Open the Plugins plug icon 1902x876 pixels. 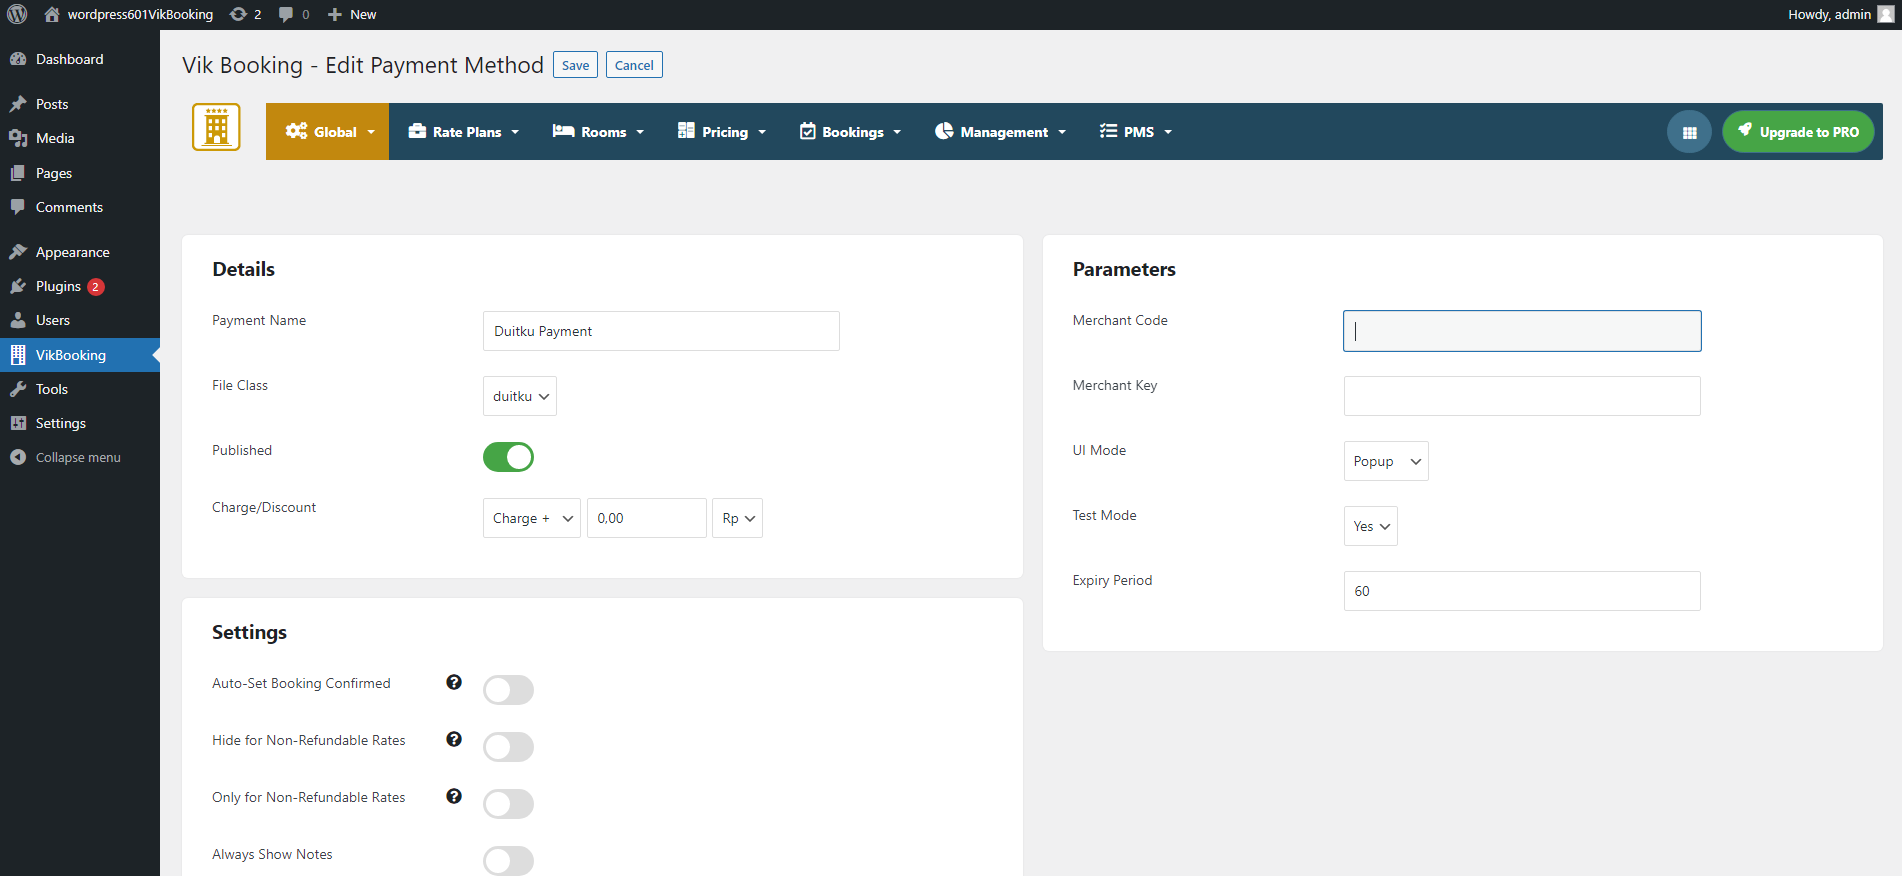tap(18, 286)
